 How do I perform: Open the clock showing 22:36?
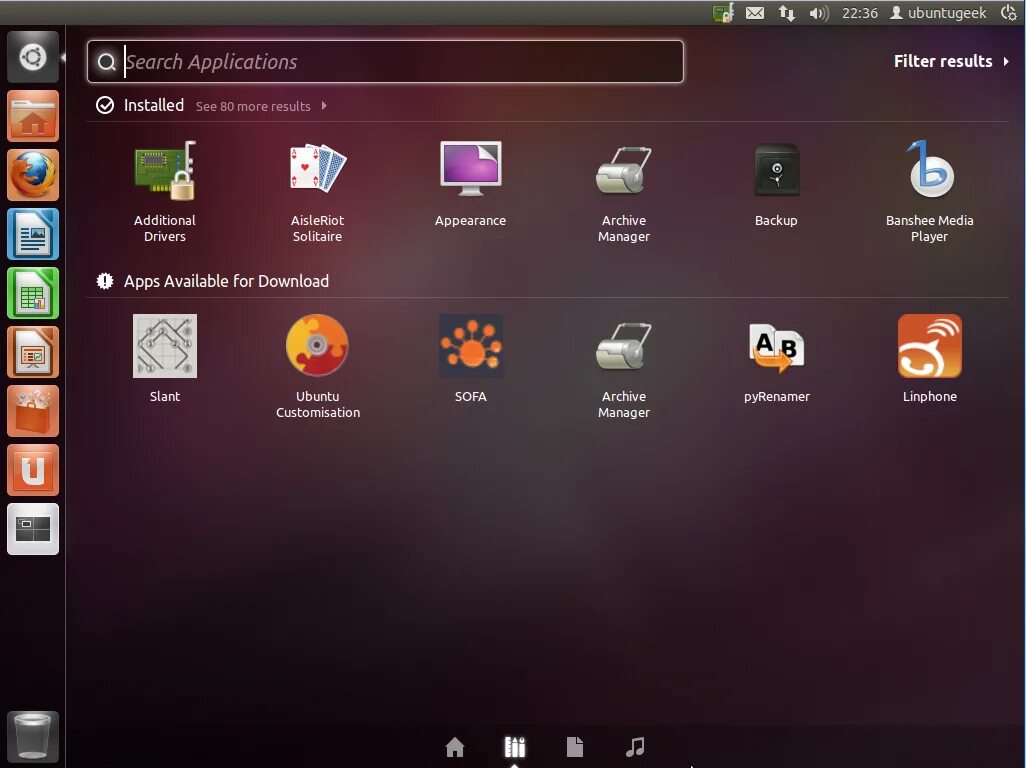860,13
